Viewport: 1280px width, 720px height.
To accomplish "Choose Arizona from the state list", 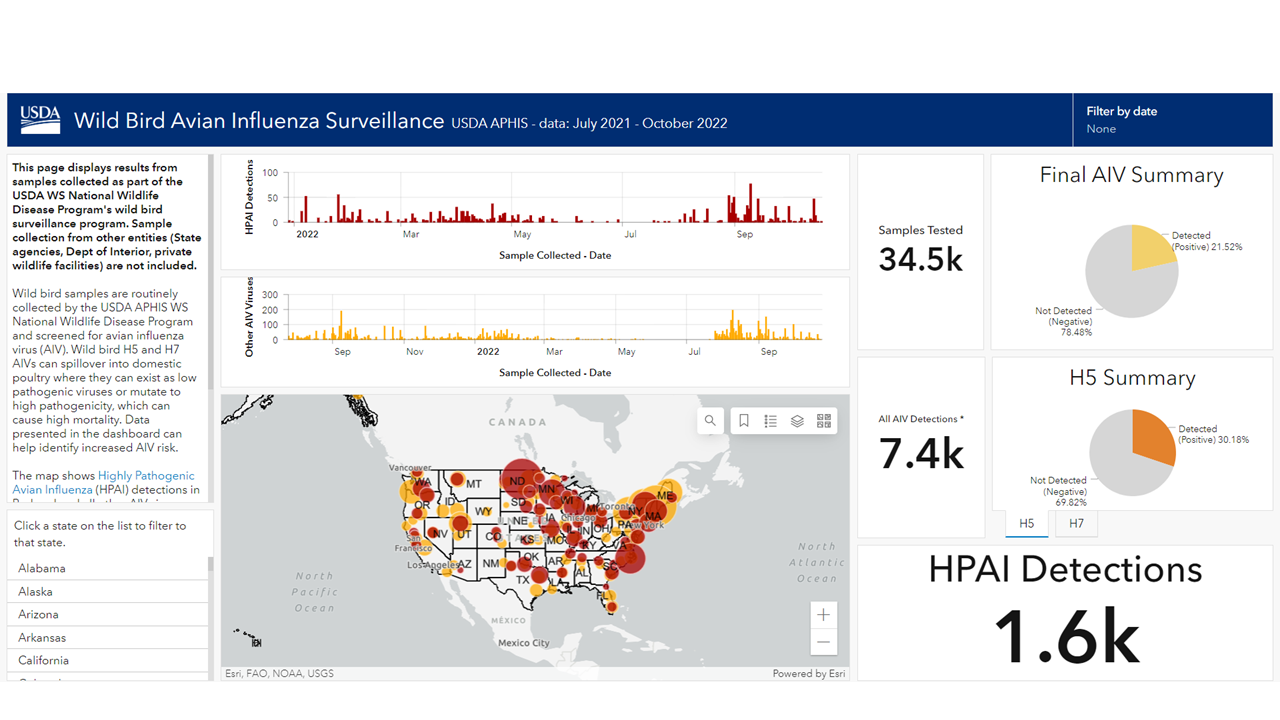I will pyautogui.click(x=38, y=614).
